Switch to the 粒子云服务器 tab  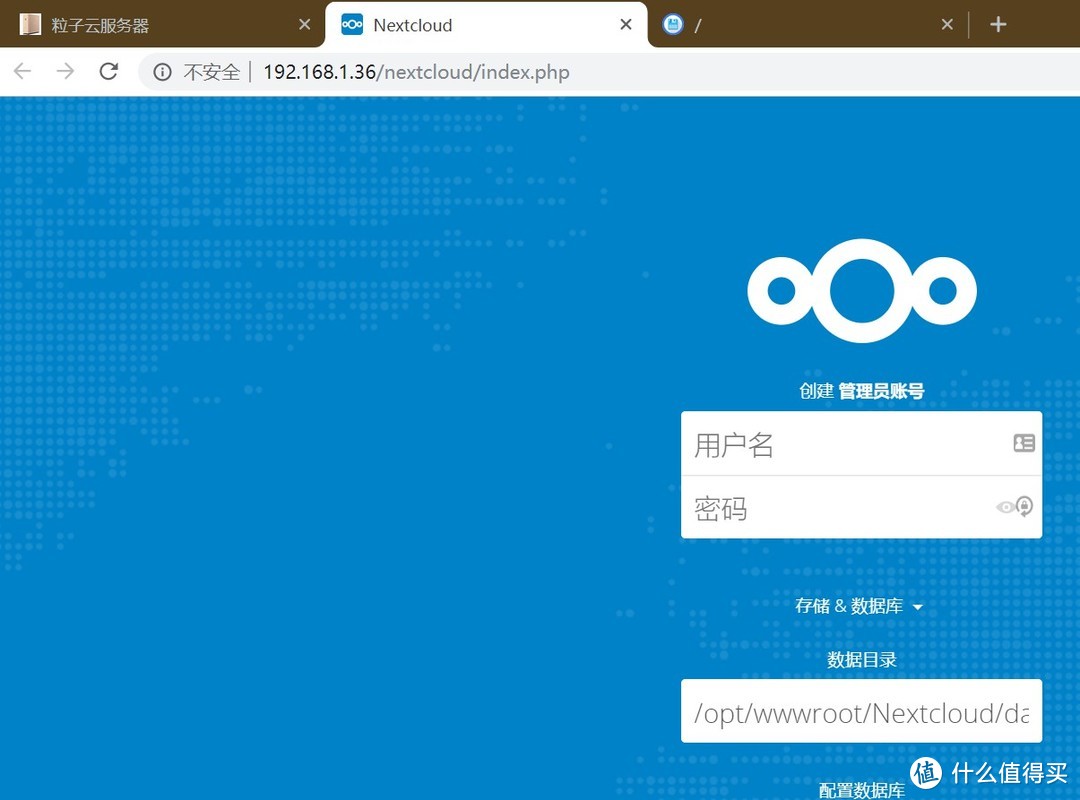tap(162, 25)
